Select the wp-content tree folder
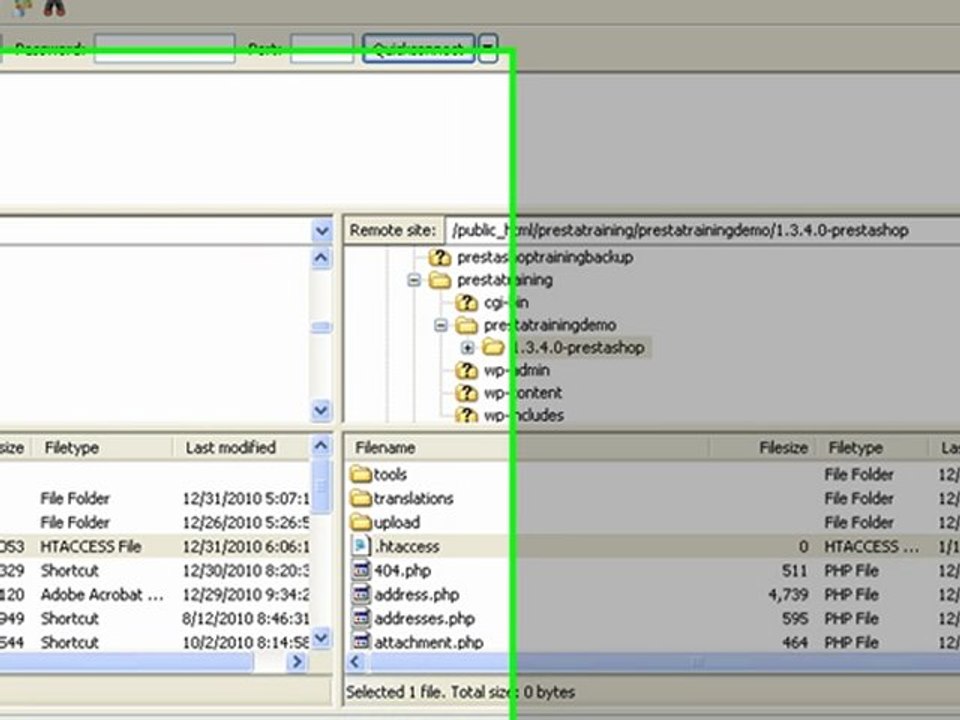This screenshot has width=960, height=720. pos(523,393)
